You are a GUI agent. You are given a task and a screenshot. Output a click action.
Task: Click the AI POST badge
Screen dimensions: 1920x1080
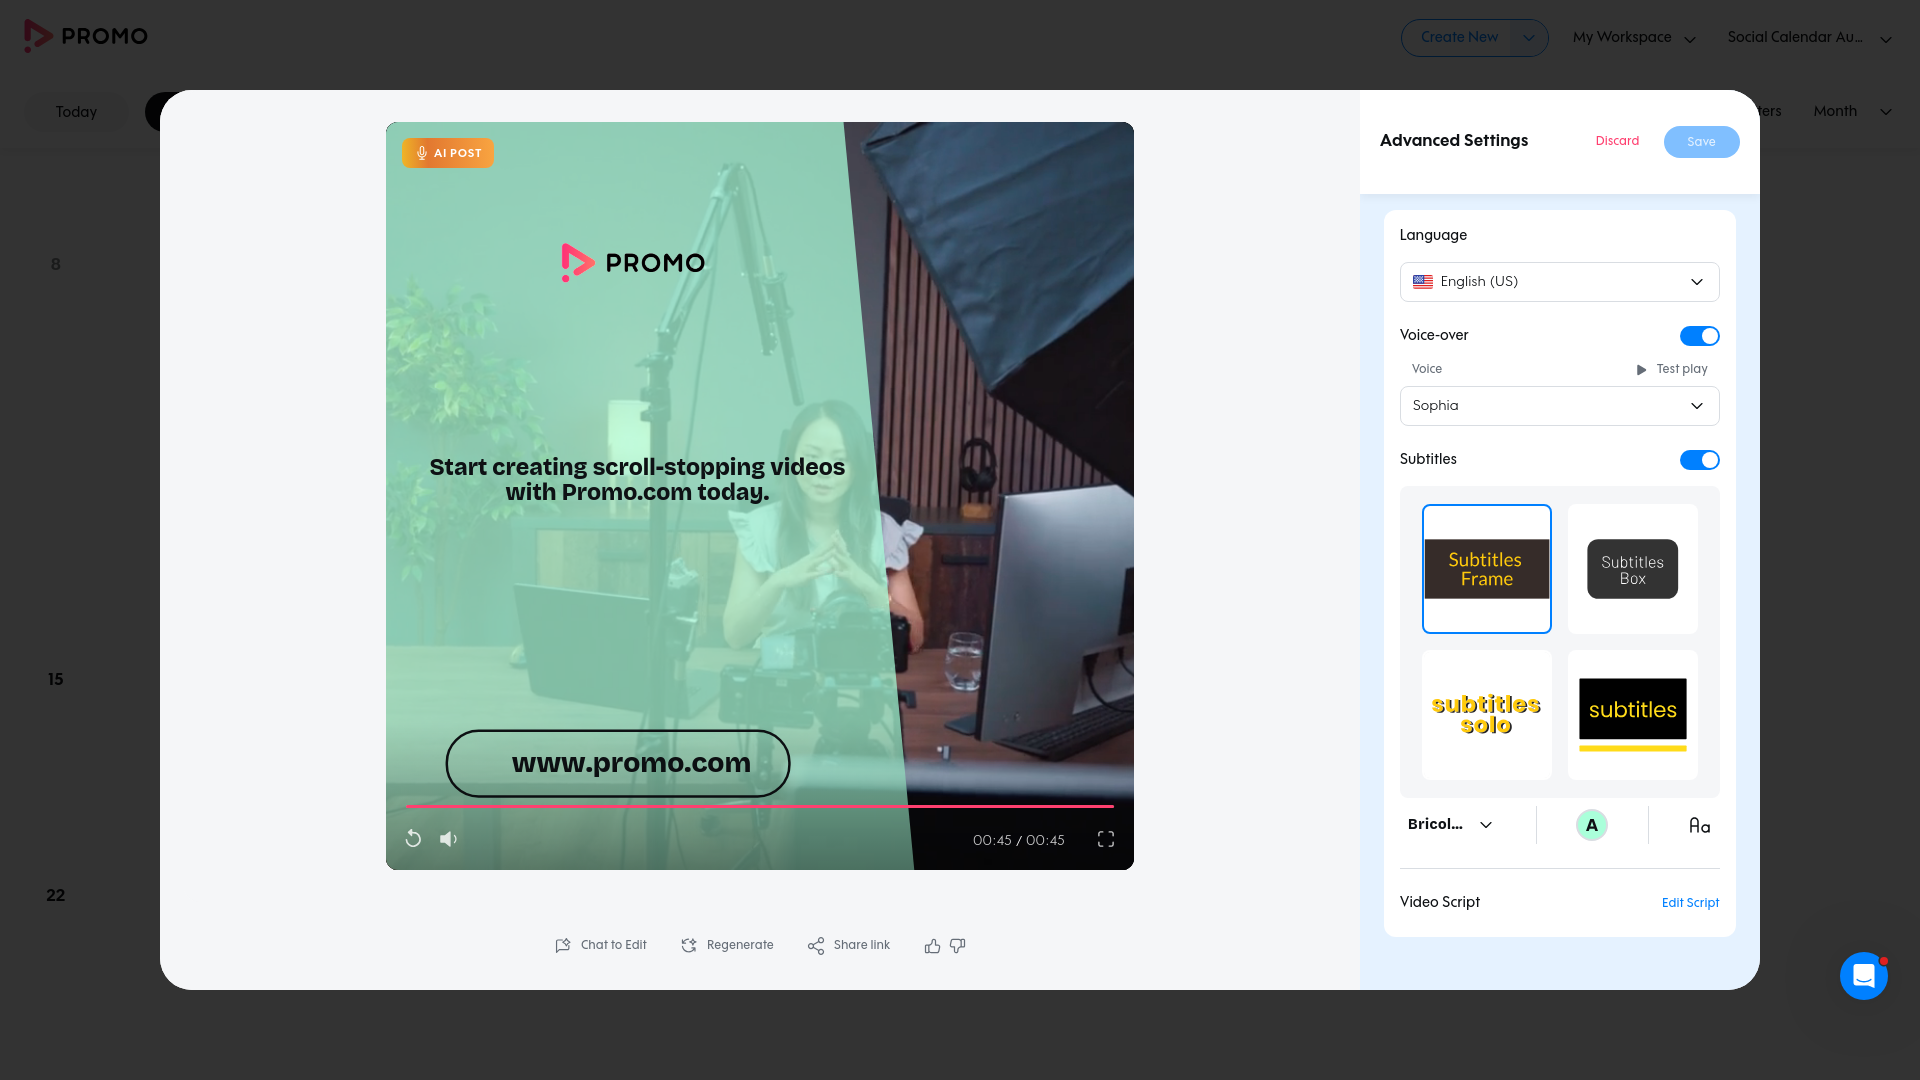(448, 153)
